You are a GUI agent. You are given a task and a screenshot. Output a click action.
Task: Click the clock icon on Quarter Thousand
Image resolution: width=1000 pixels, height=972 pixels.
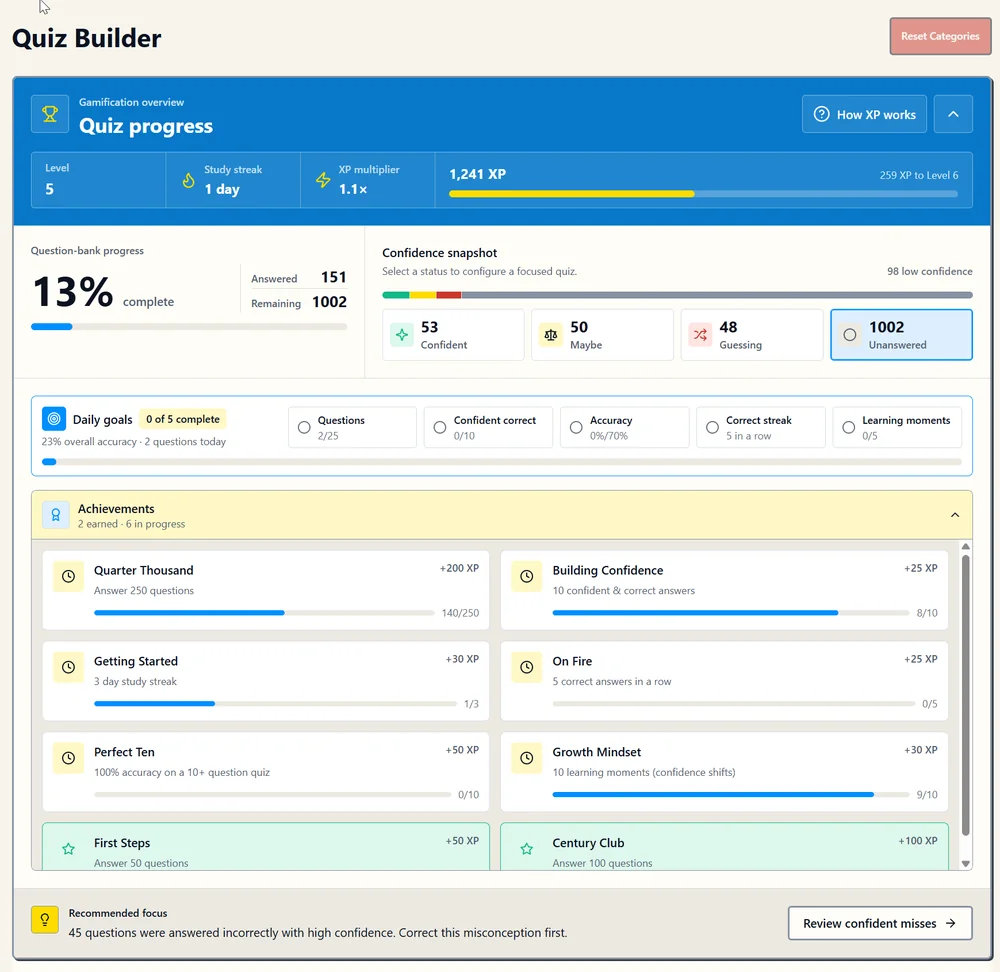tap(68, 577)
